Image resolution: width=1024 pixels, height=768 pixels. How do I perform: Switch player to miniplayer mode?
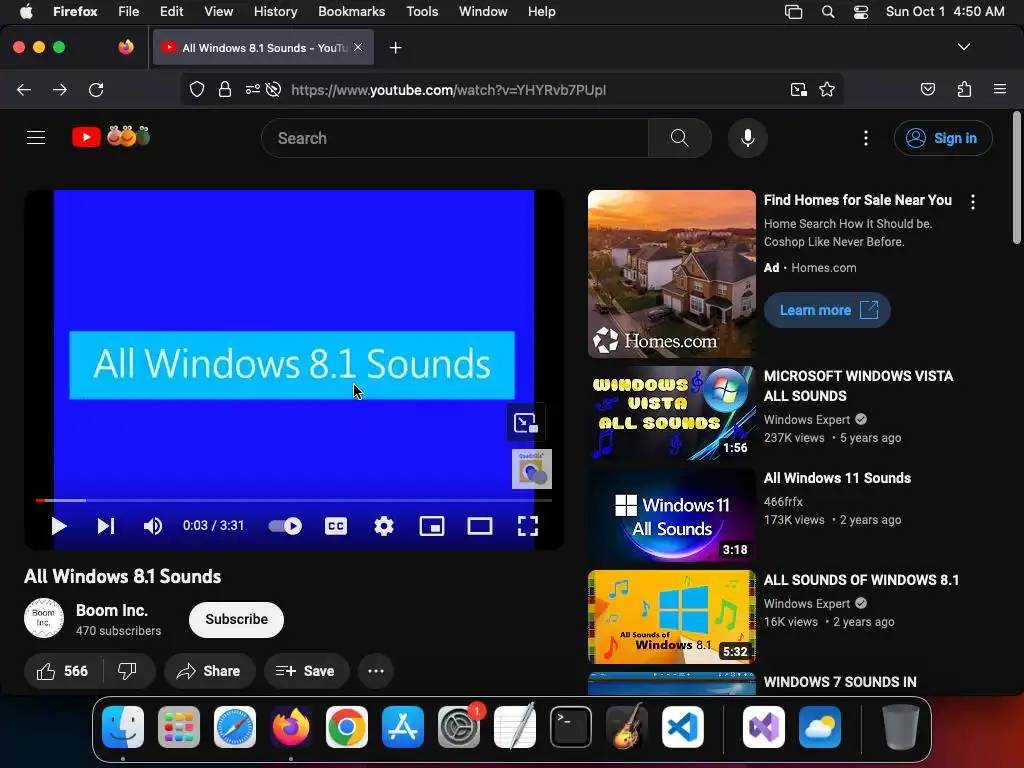432,526
